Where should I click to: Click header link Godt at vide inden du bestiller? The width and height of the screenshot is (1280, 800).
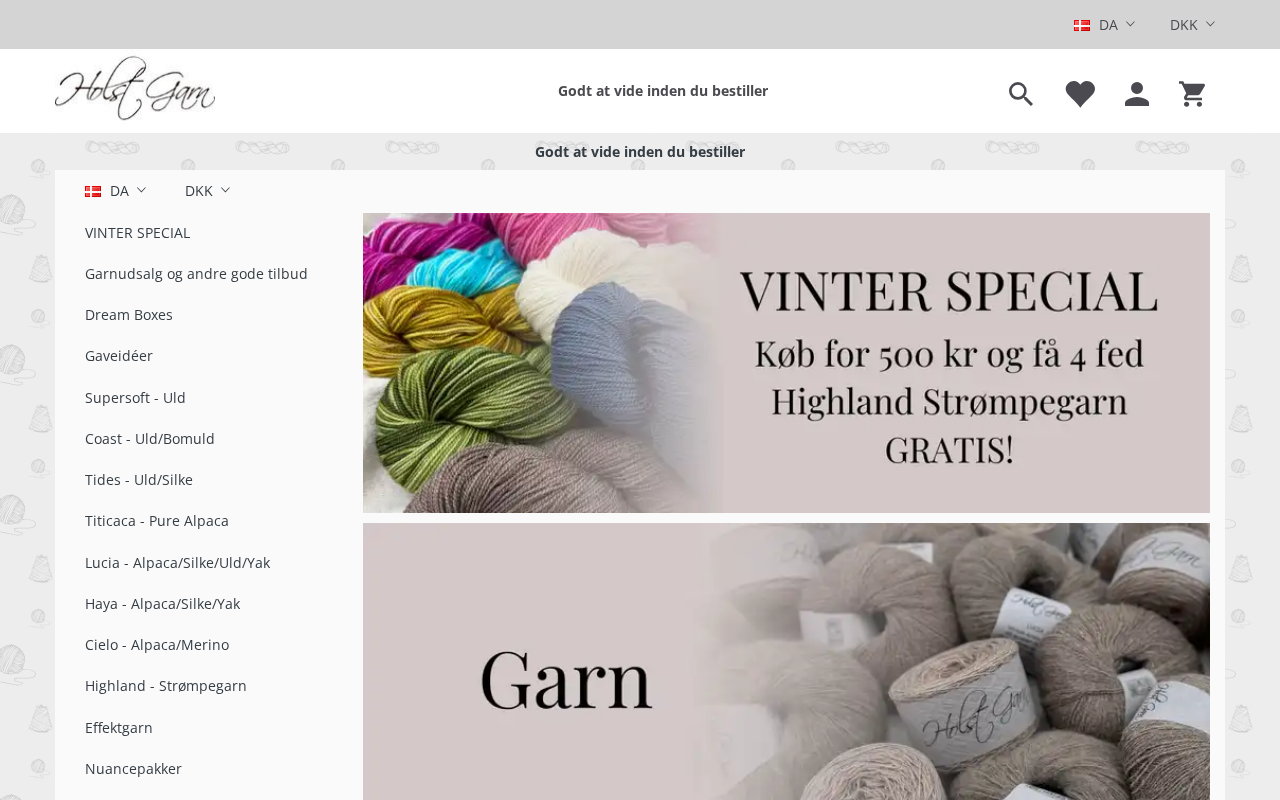663,91
